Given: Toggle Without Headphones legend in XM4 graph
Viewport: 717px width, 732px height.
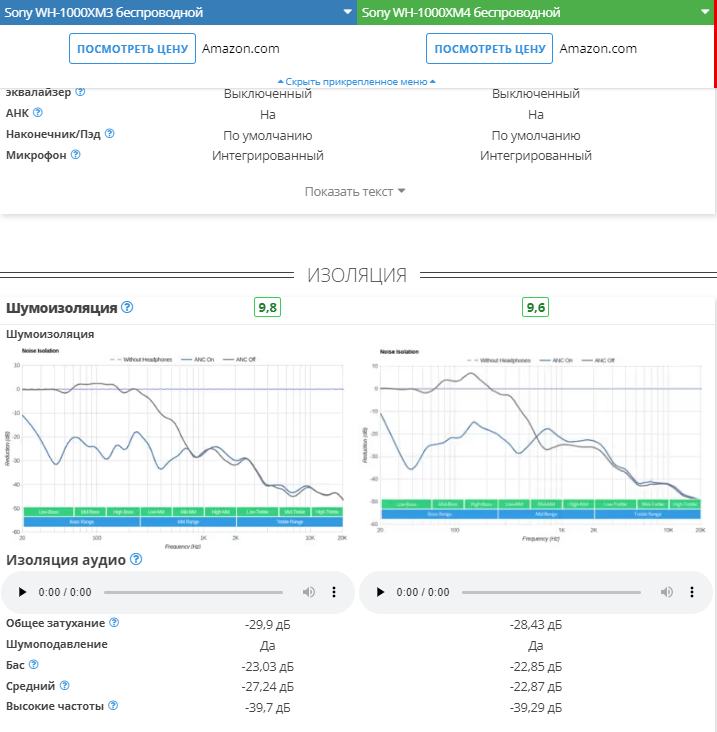Looking at the screenshot, I should (x=499, y=360).
